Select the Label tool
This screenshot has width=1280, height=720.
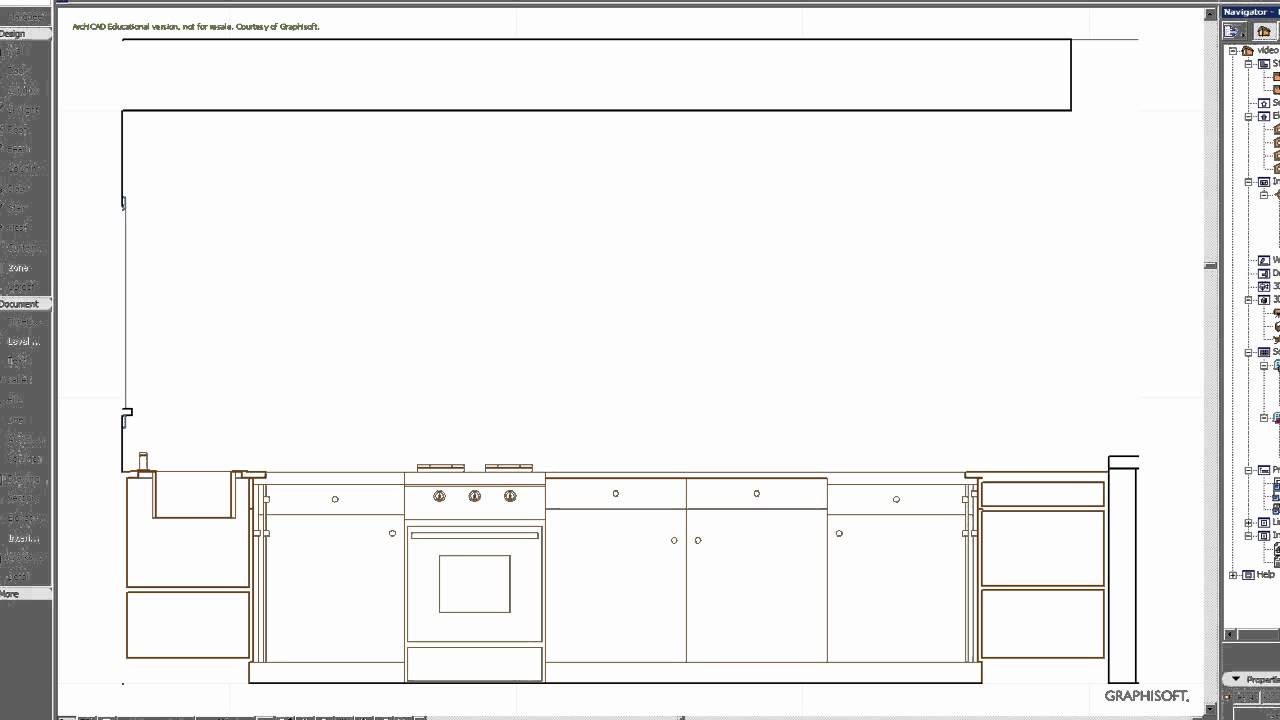25,380
